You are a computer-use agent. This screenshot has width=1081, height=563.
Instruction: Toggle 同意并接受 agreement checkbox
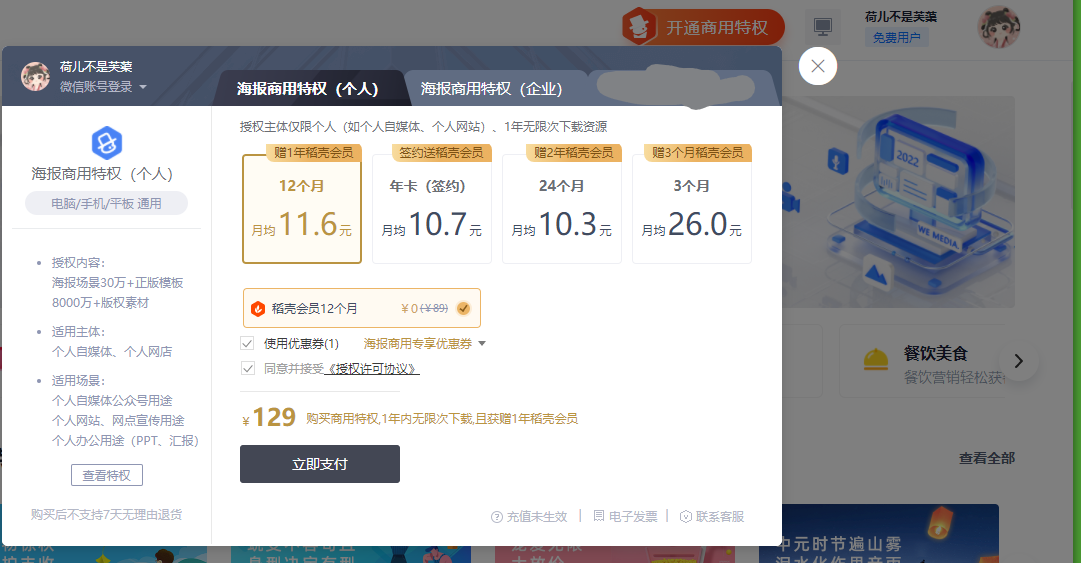247,369
